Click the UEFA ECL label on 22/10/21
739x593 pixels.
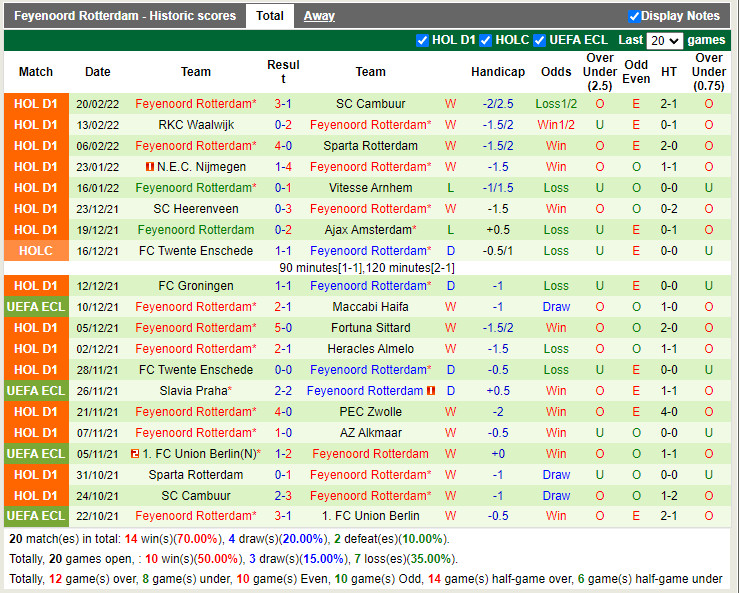pos(36,516)
